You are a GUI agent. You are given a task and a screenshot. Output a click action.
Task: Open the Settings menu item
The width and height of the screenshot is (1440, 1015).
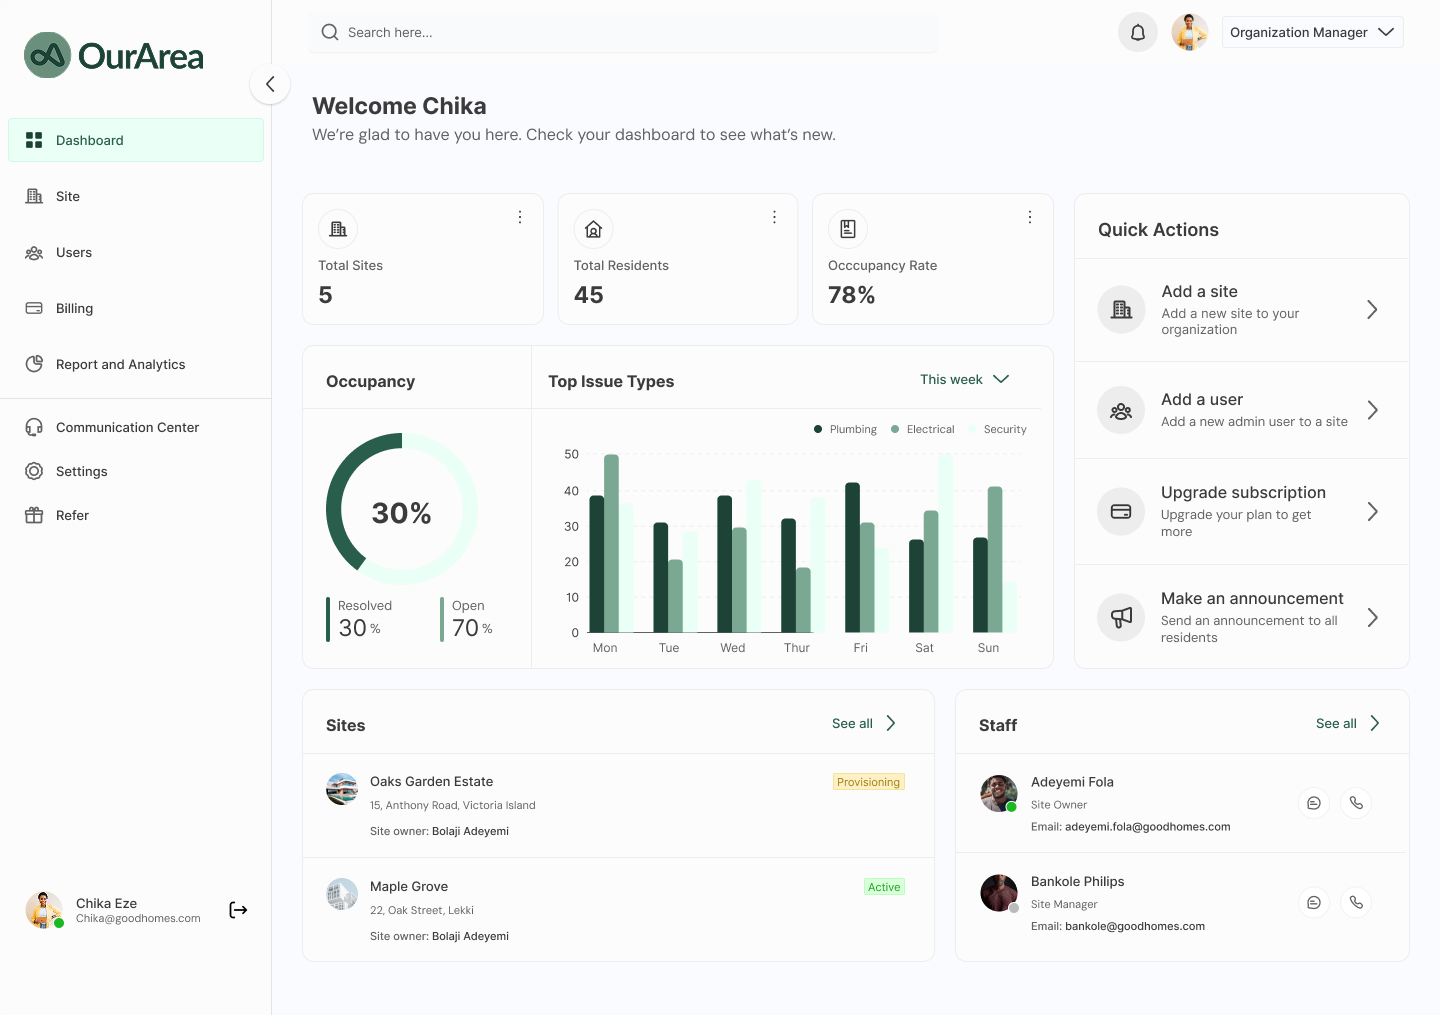(x=82, y=471)
